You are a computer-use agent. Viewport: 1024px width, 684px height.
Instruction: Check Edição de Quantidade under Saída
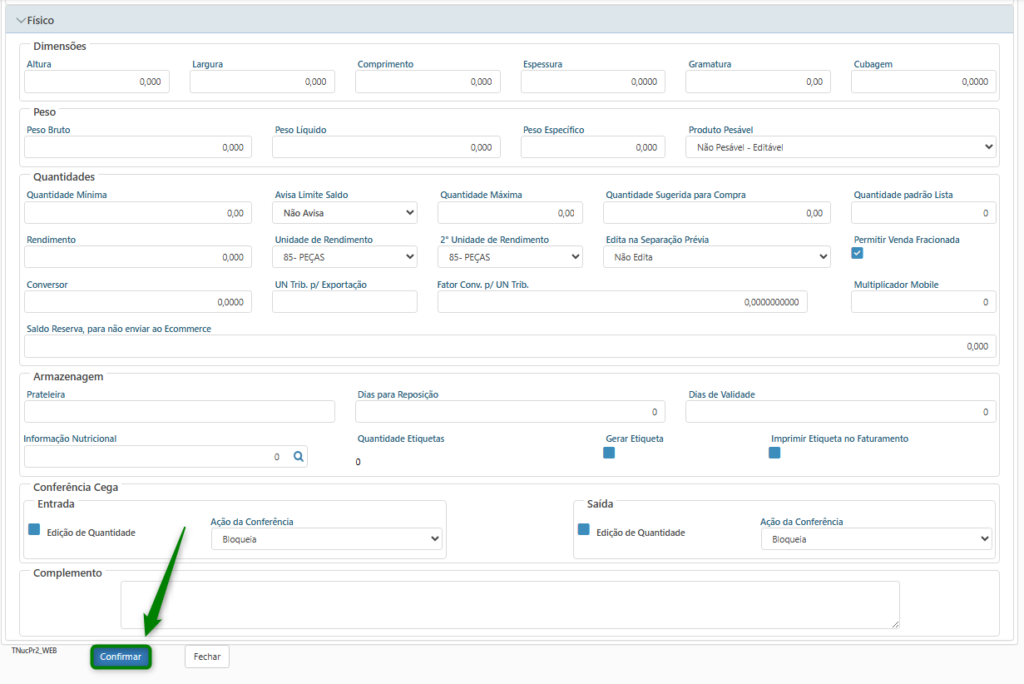(584, 530)
